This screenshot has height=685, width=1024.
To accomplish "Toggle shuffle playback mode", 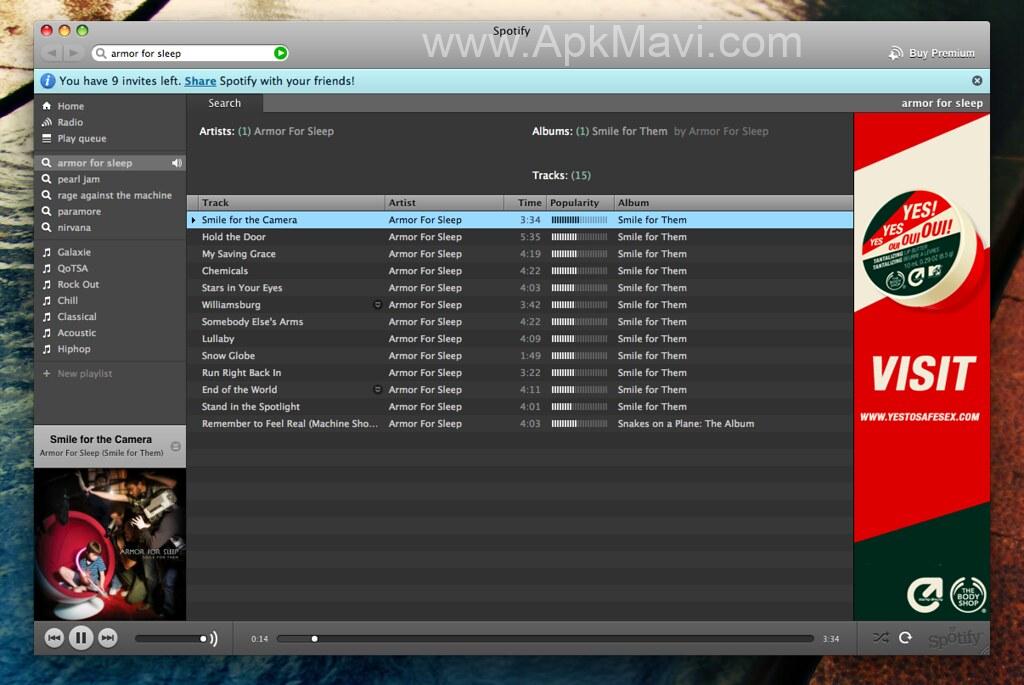I will 879,637.
